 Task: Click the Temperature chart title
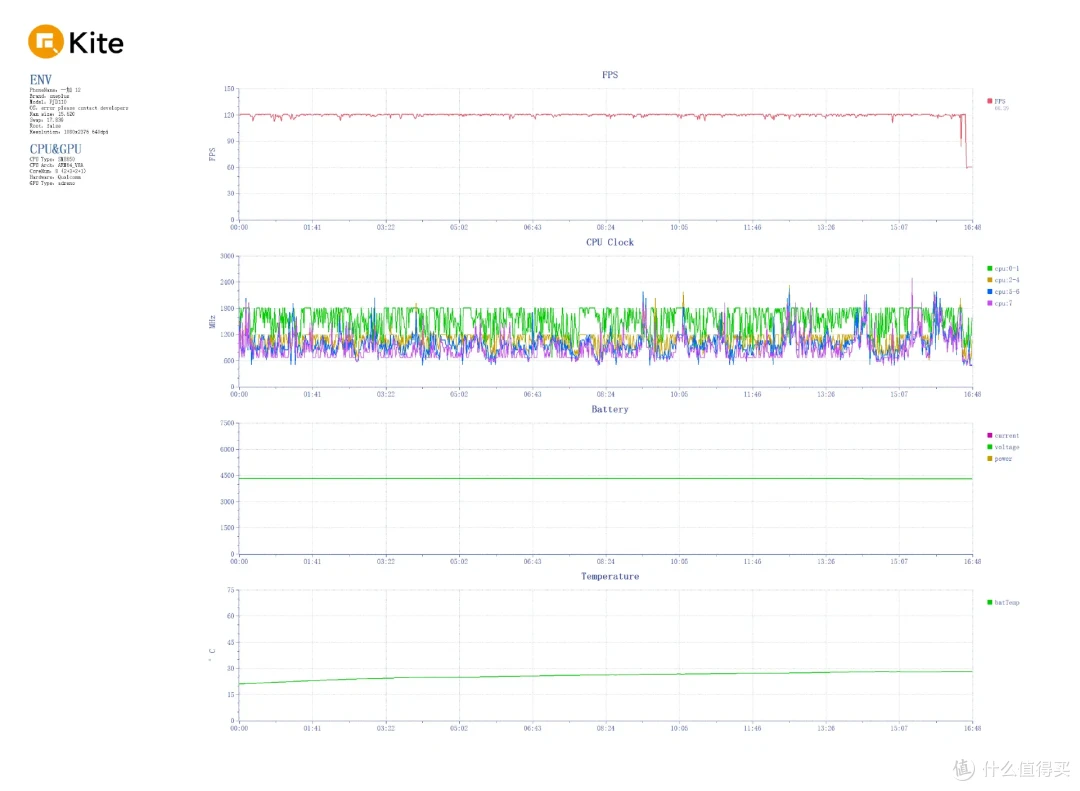tap(610, 576)
